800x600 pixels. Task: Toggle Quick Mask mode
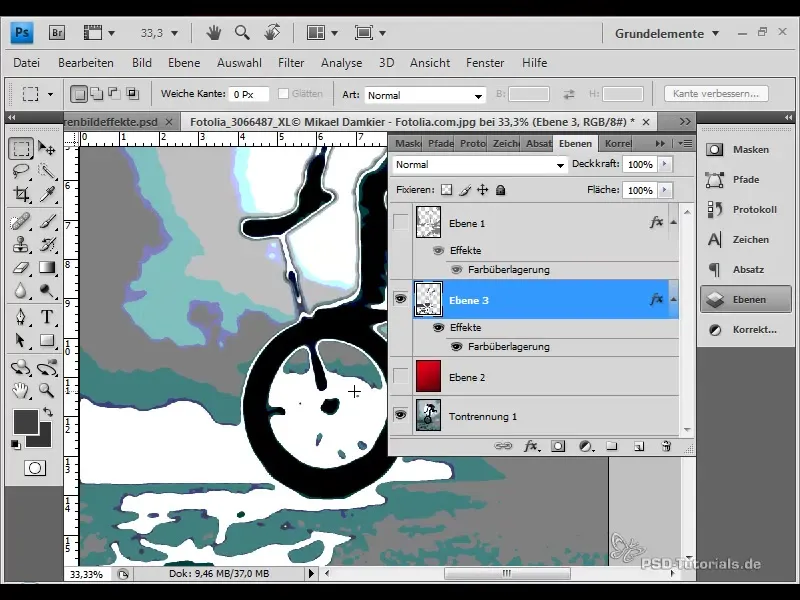pyautogui.click(x=35, y=468)
